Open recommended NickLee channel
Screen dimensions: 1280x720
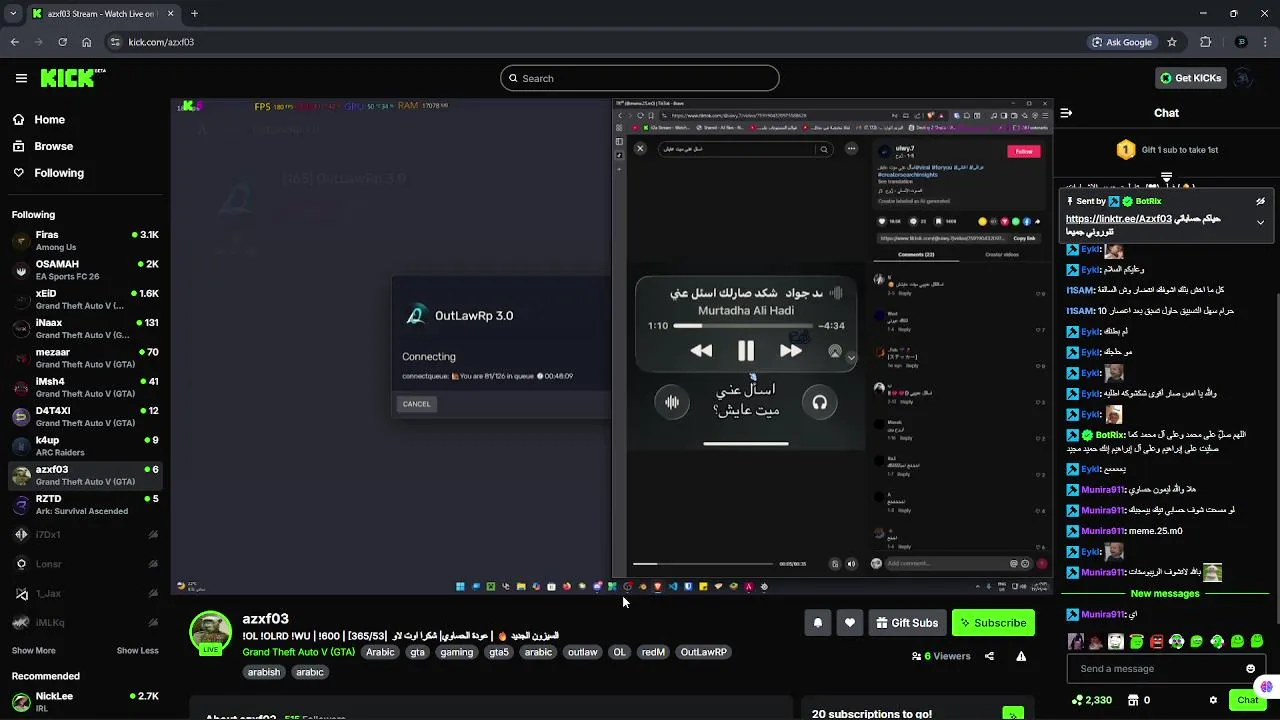click(85, 701)
